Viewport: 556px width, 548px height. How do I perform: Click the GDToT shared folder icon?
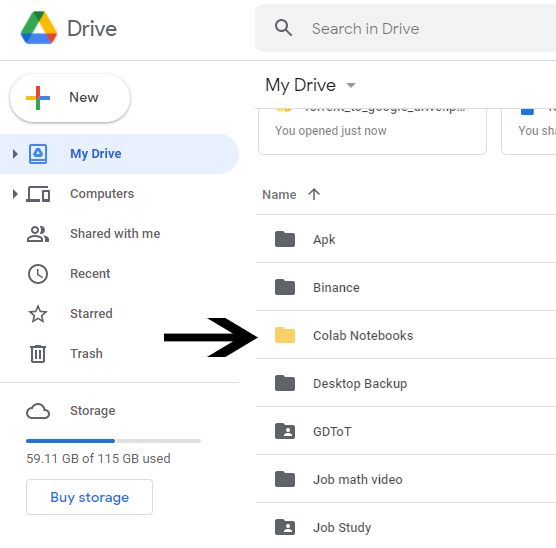pyautogui.click(x=285, y=431)
